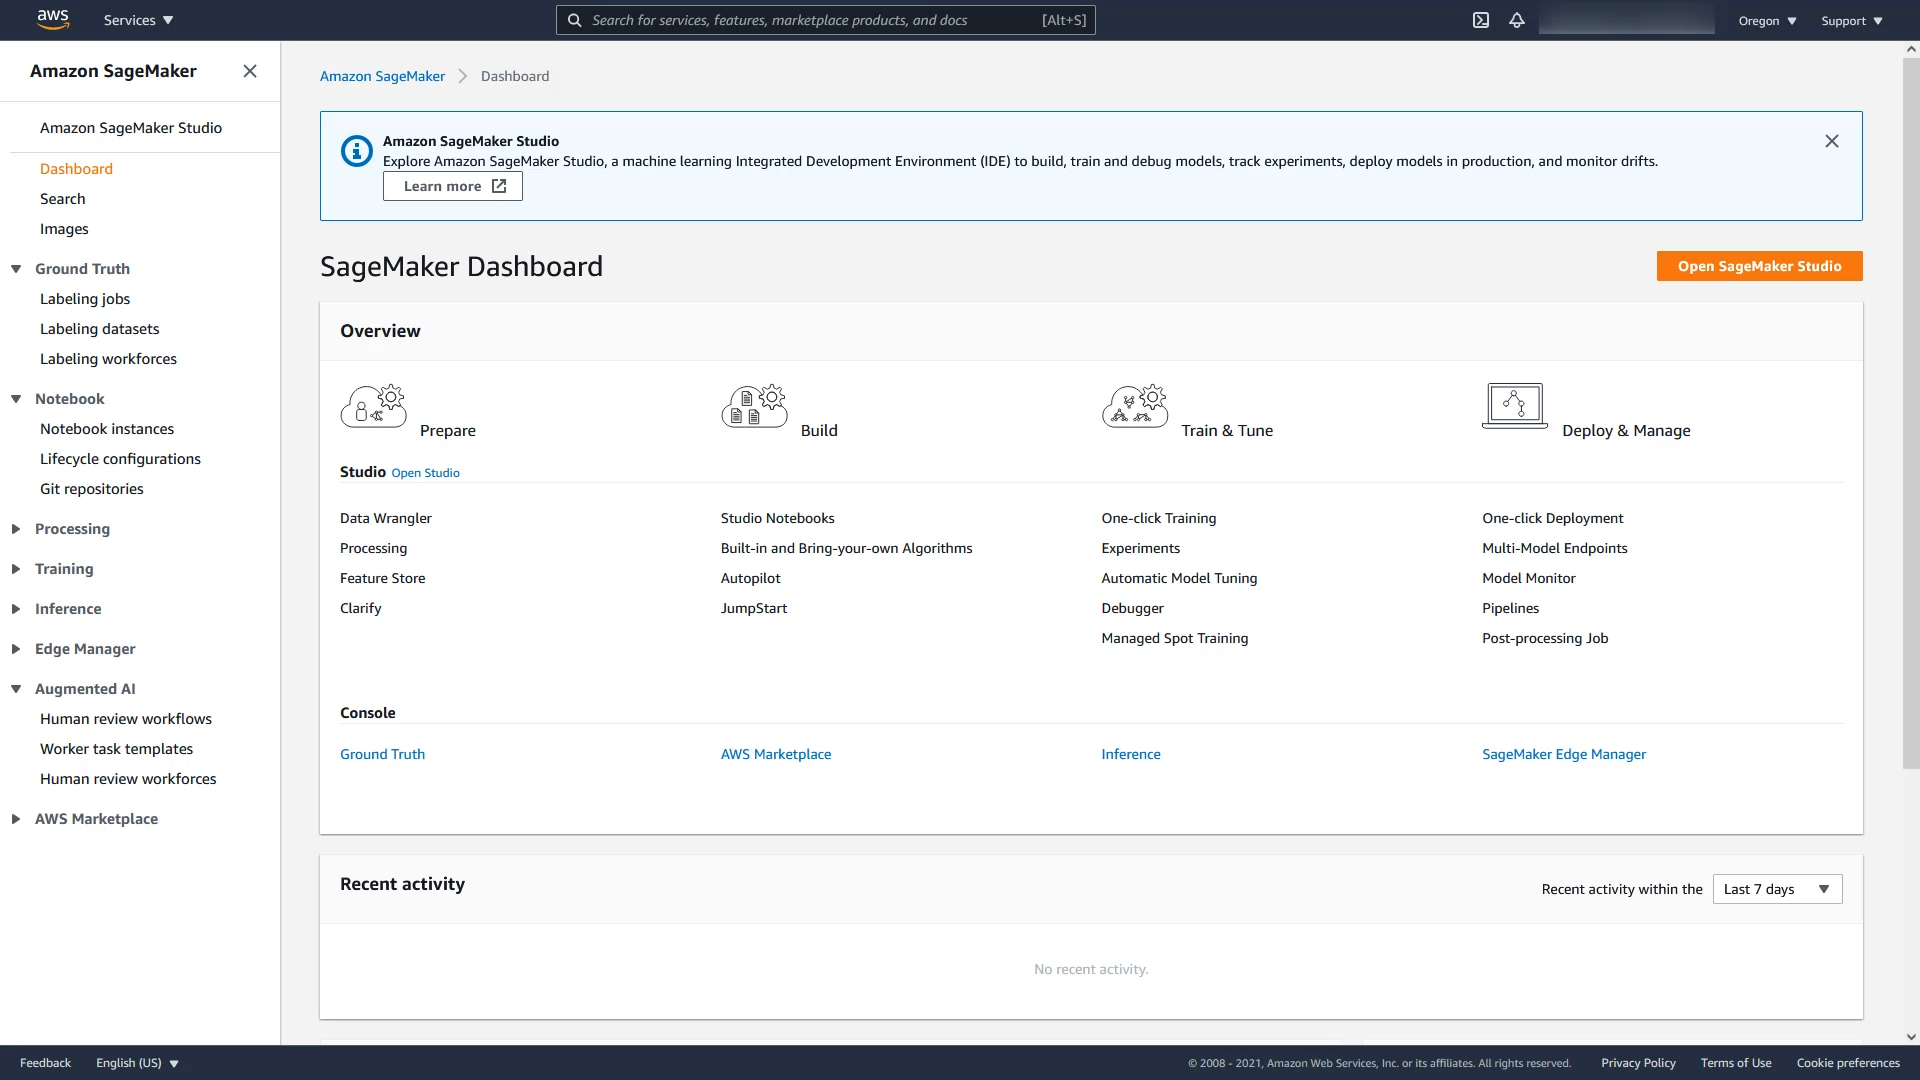This screenshot has height=1080, width=1920.
Task: Select Notebook instances in sidebar
Action: [107, 429]
